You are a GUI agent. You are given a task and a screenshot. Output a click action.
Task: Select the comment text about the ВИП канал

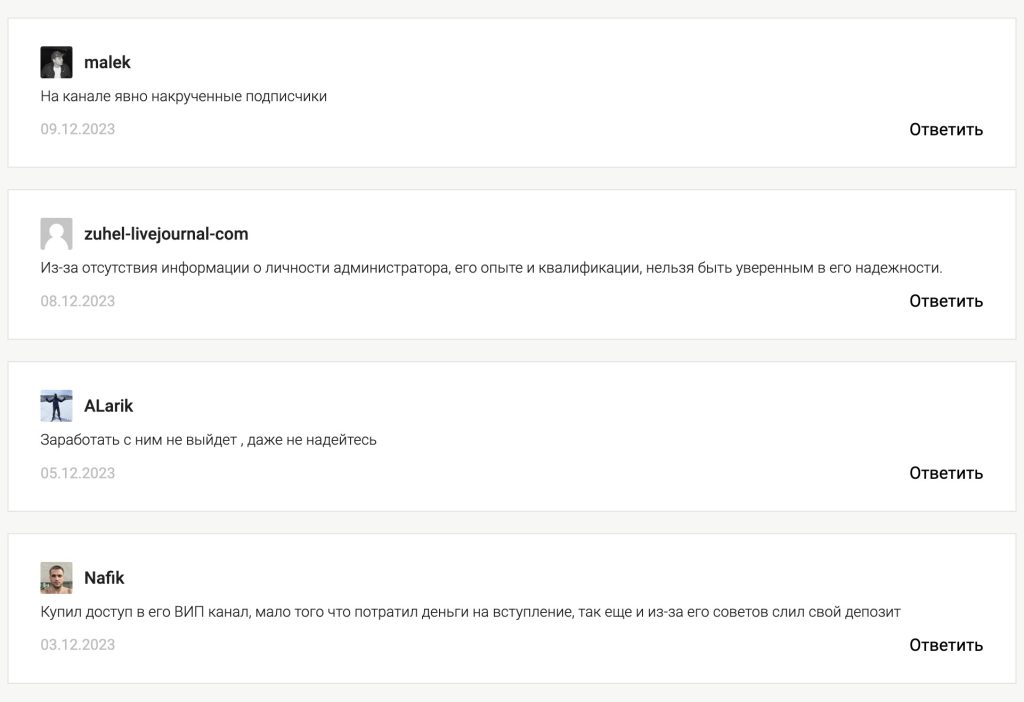point(470,612)
